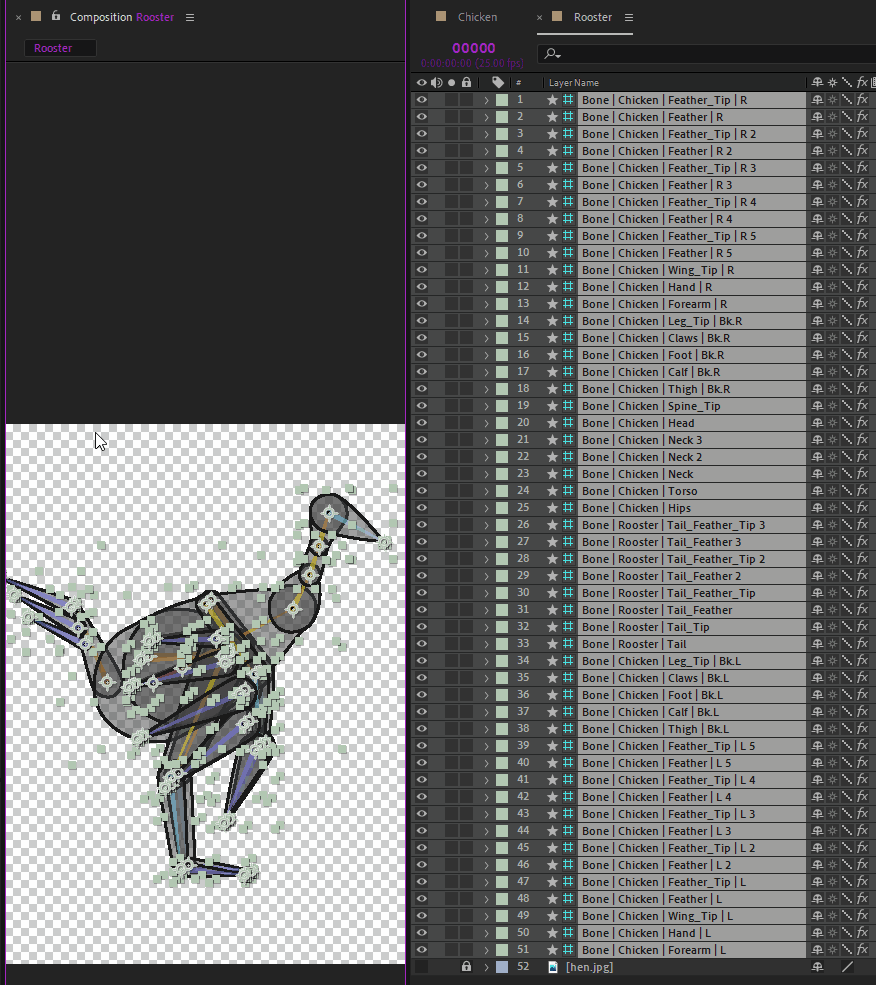
Task: Click the shy star icon on layer Head
Action: (x=553, y=422)
